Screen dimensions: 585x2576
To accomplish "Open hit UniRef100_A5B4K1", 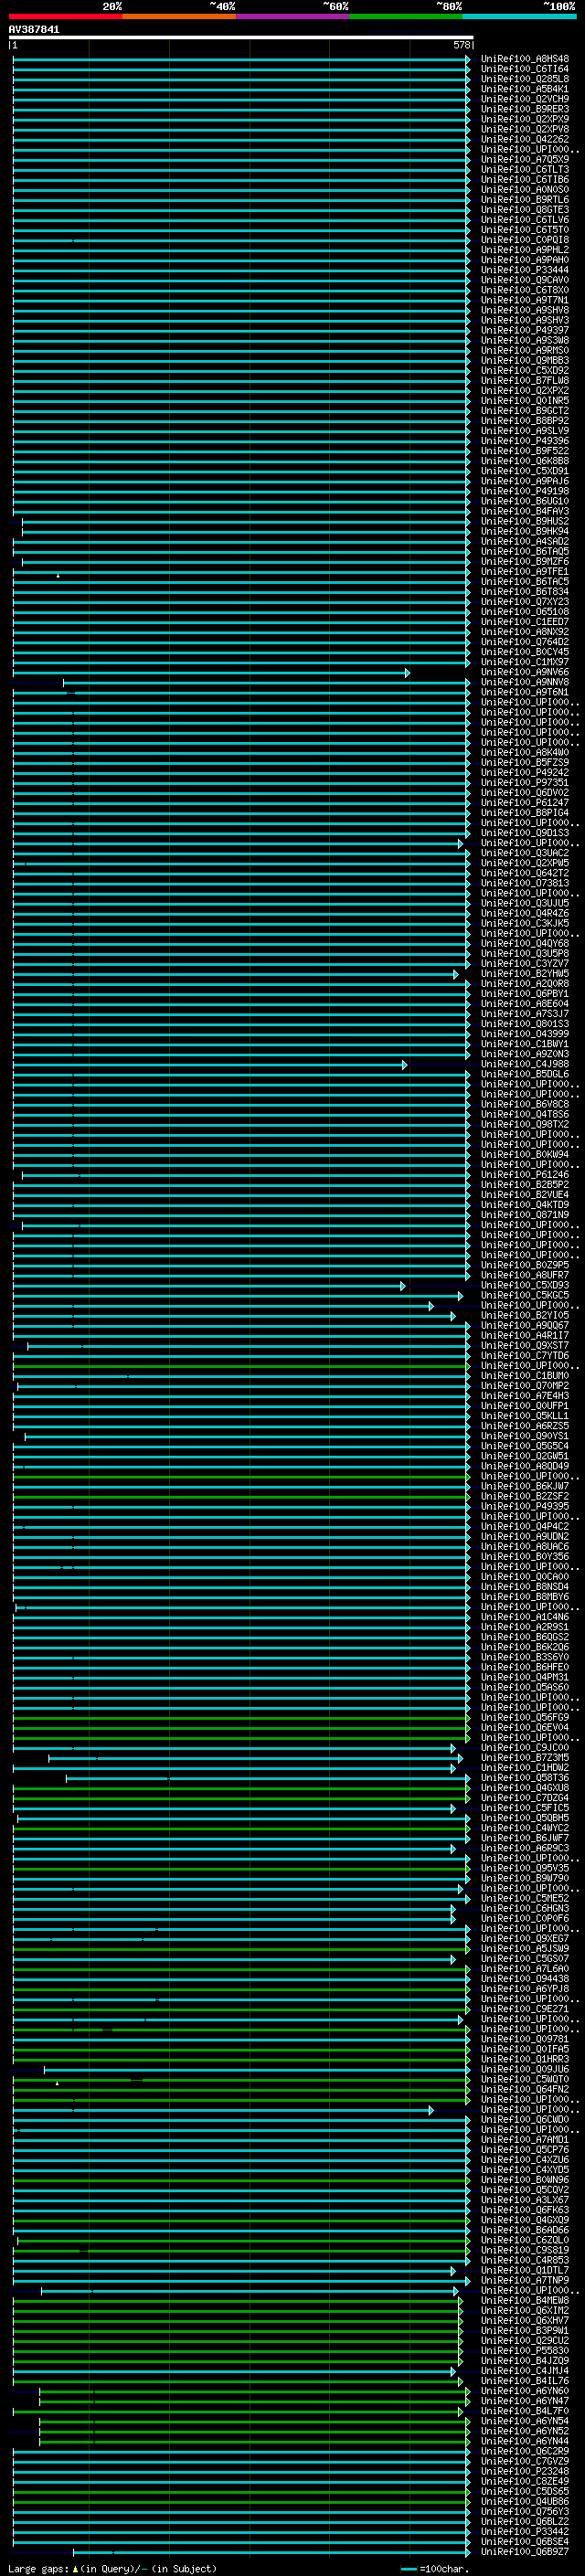I will (x=525, y=89).
